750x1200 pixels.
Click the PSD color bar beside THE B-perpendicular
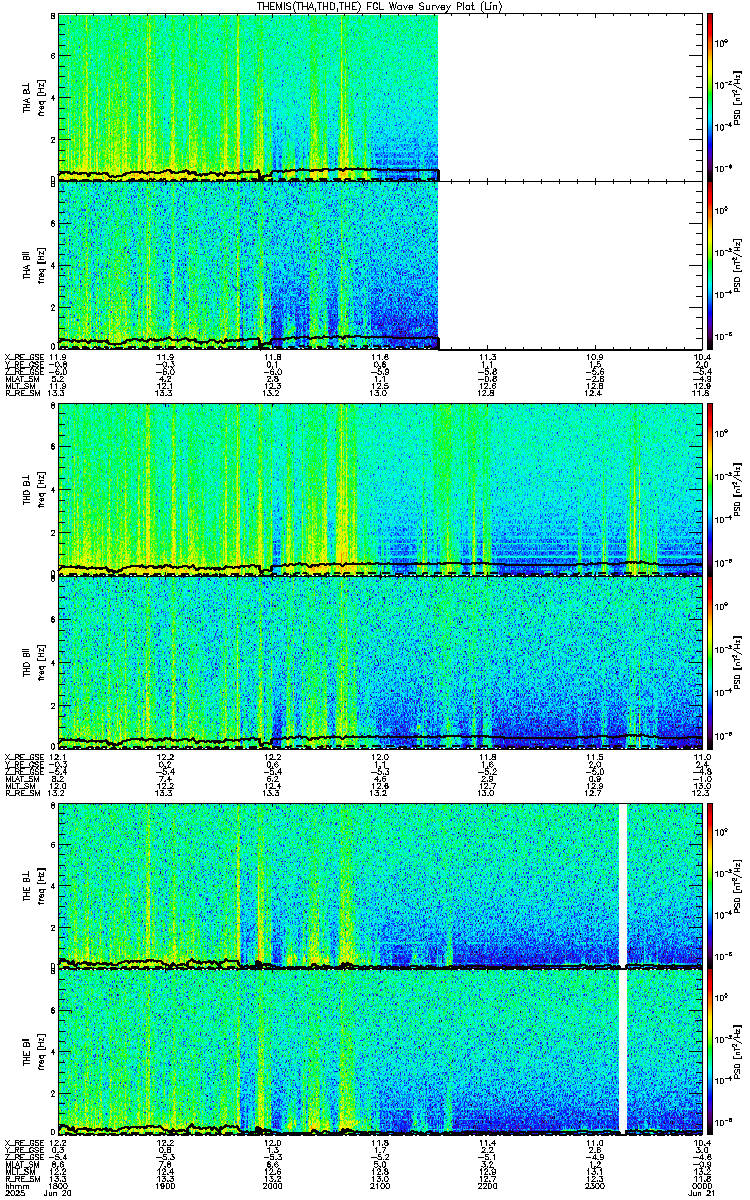(x=709, y=885)
